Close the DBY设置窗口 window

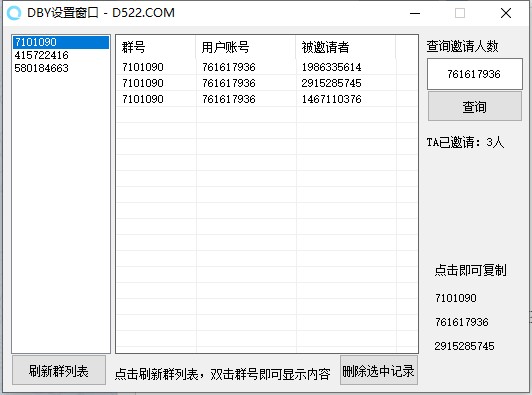tap(506, 13)
